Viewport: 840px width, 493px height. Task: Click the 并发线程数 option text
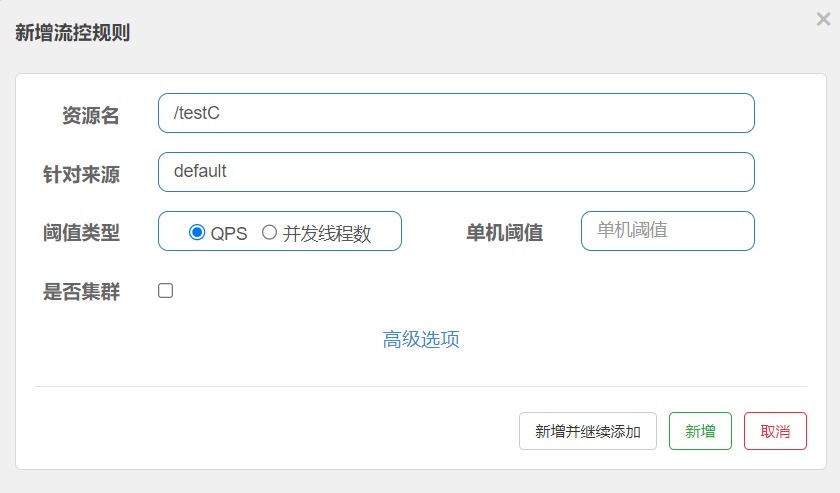point(327,234)
